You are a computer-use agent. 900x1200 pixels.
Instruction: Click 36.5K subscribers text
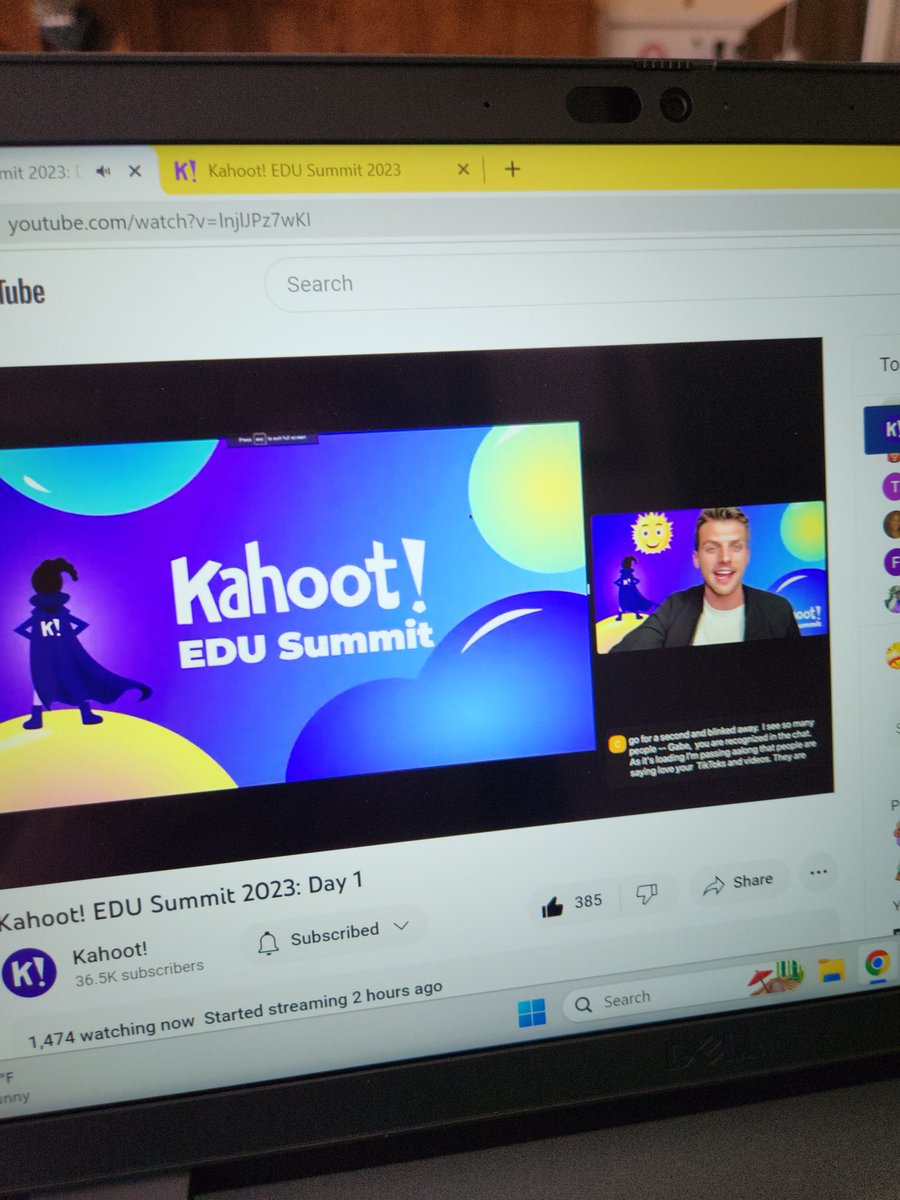(139, 973)
